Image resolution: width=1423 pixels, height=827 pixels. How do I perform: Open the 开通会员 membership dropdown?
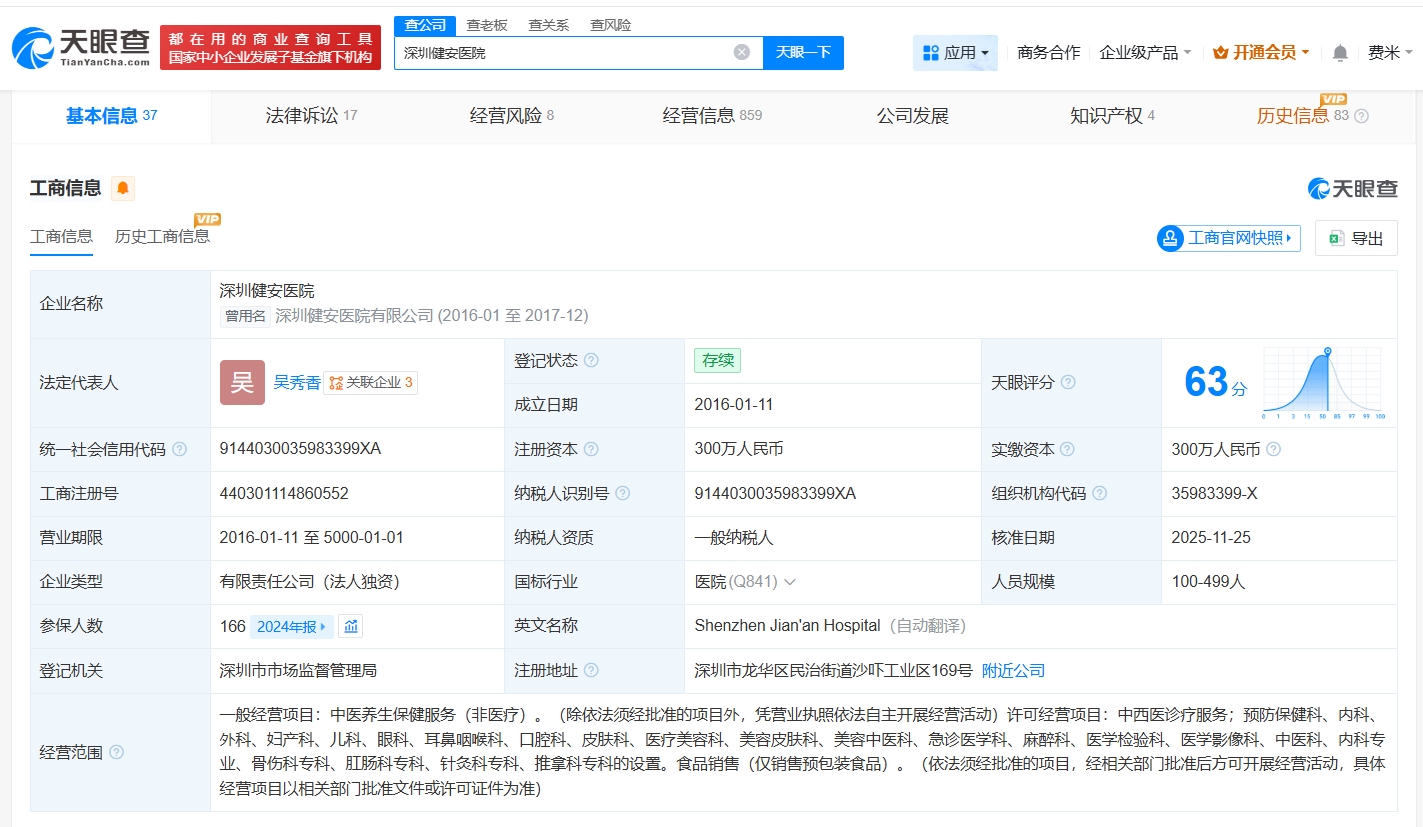1260,53
